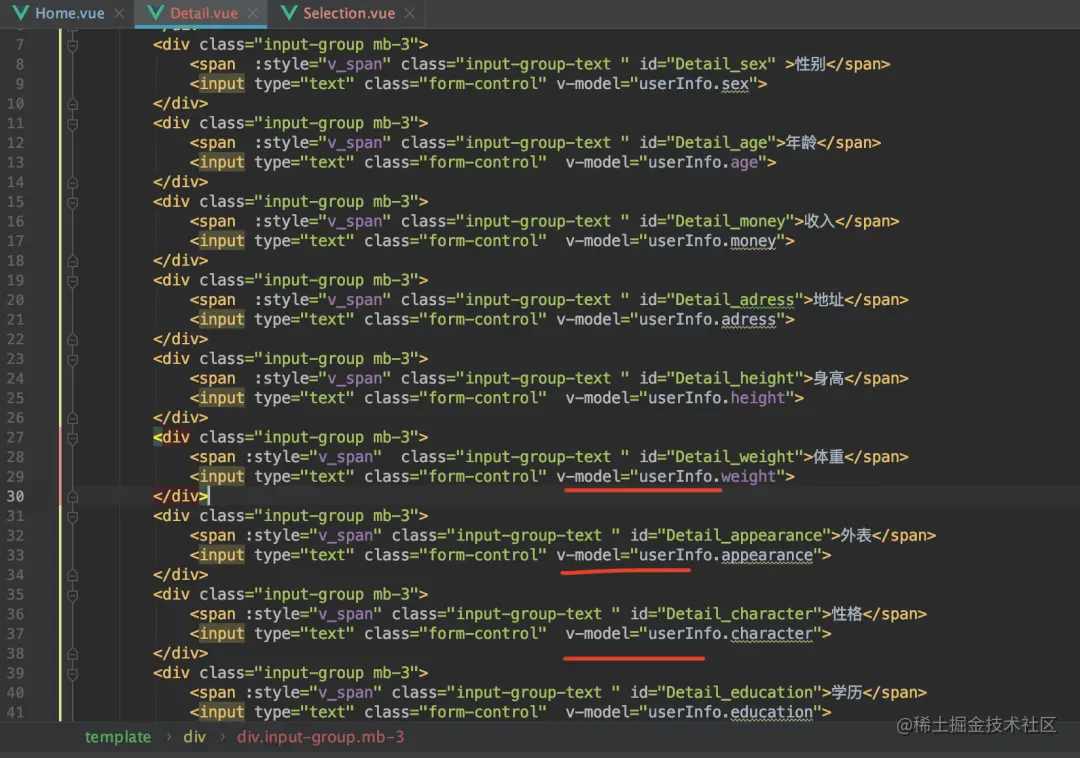Click the Vue file icon on Selection.vue tab
The width and height of the screenshot is (1080, 758).
289,13
